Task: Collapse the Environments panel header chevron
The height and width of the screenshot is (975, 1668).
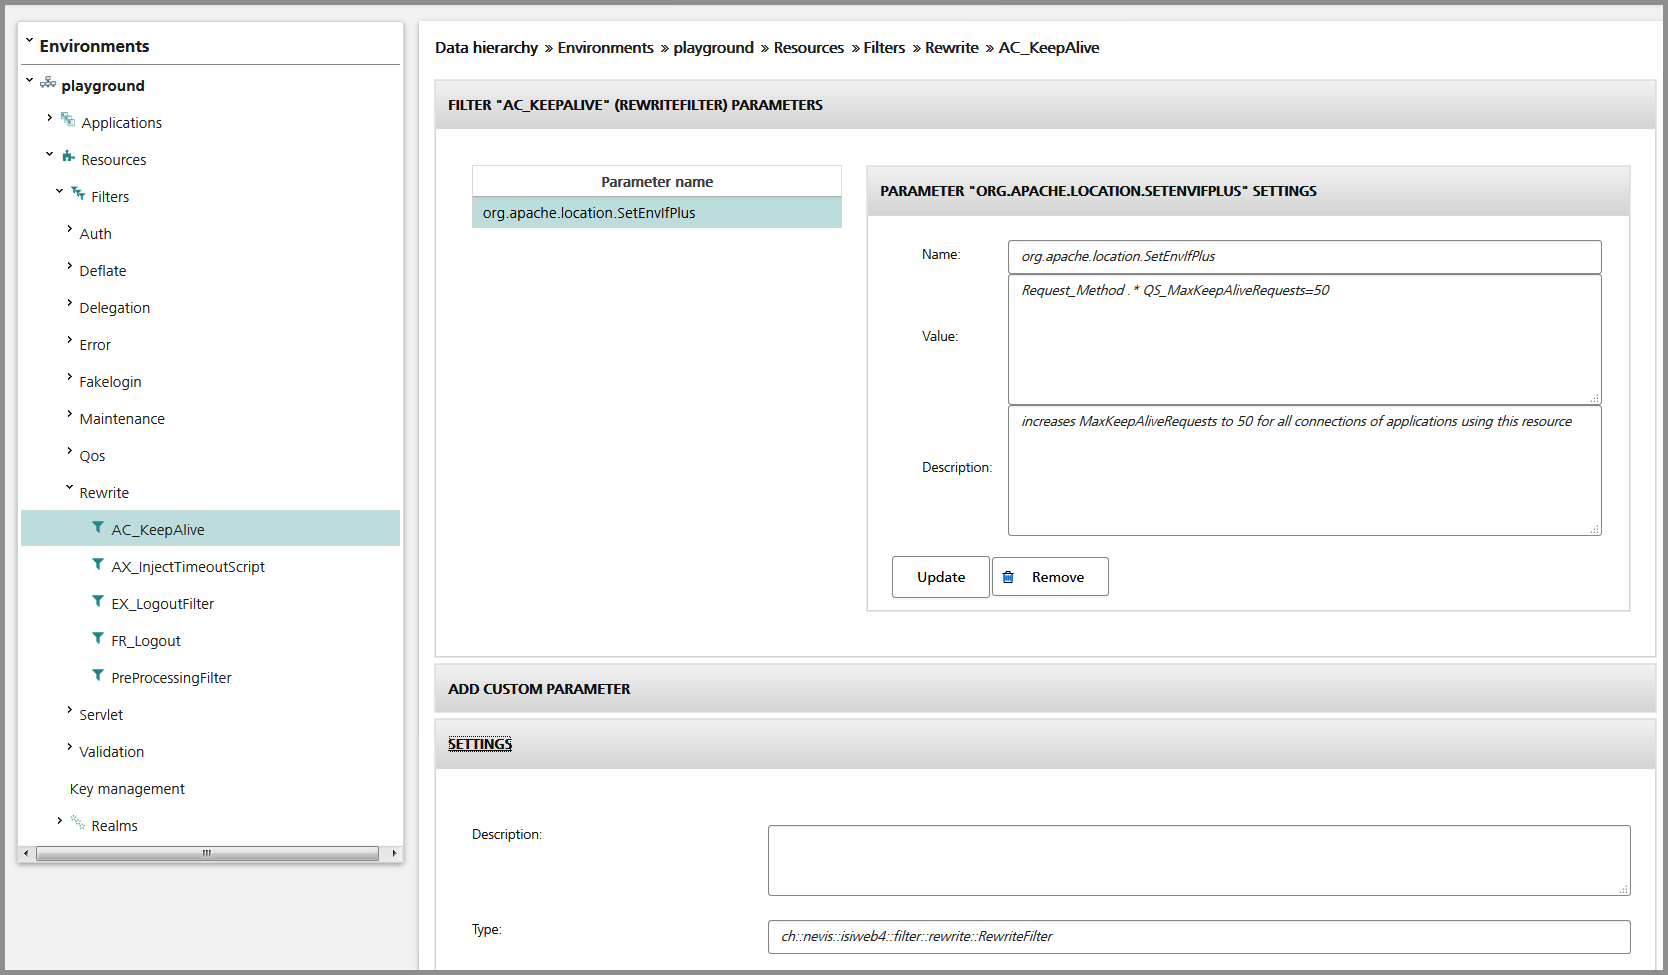Action: click(x=29, y=42)
